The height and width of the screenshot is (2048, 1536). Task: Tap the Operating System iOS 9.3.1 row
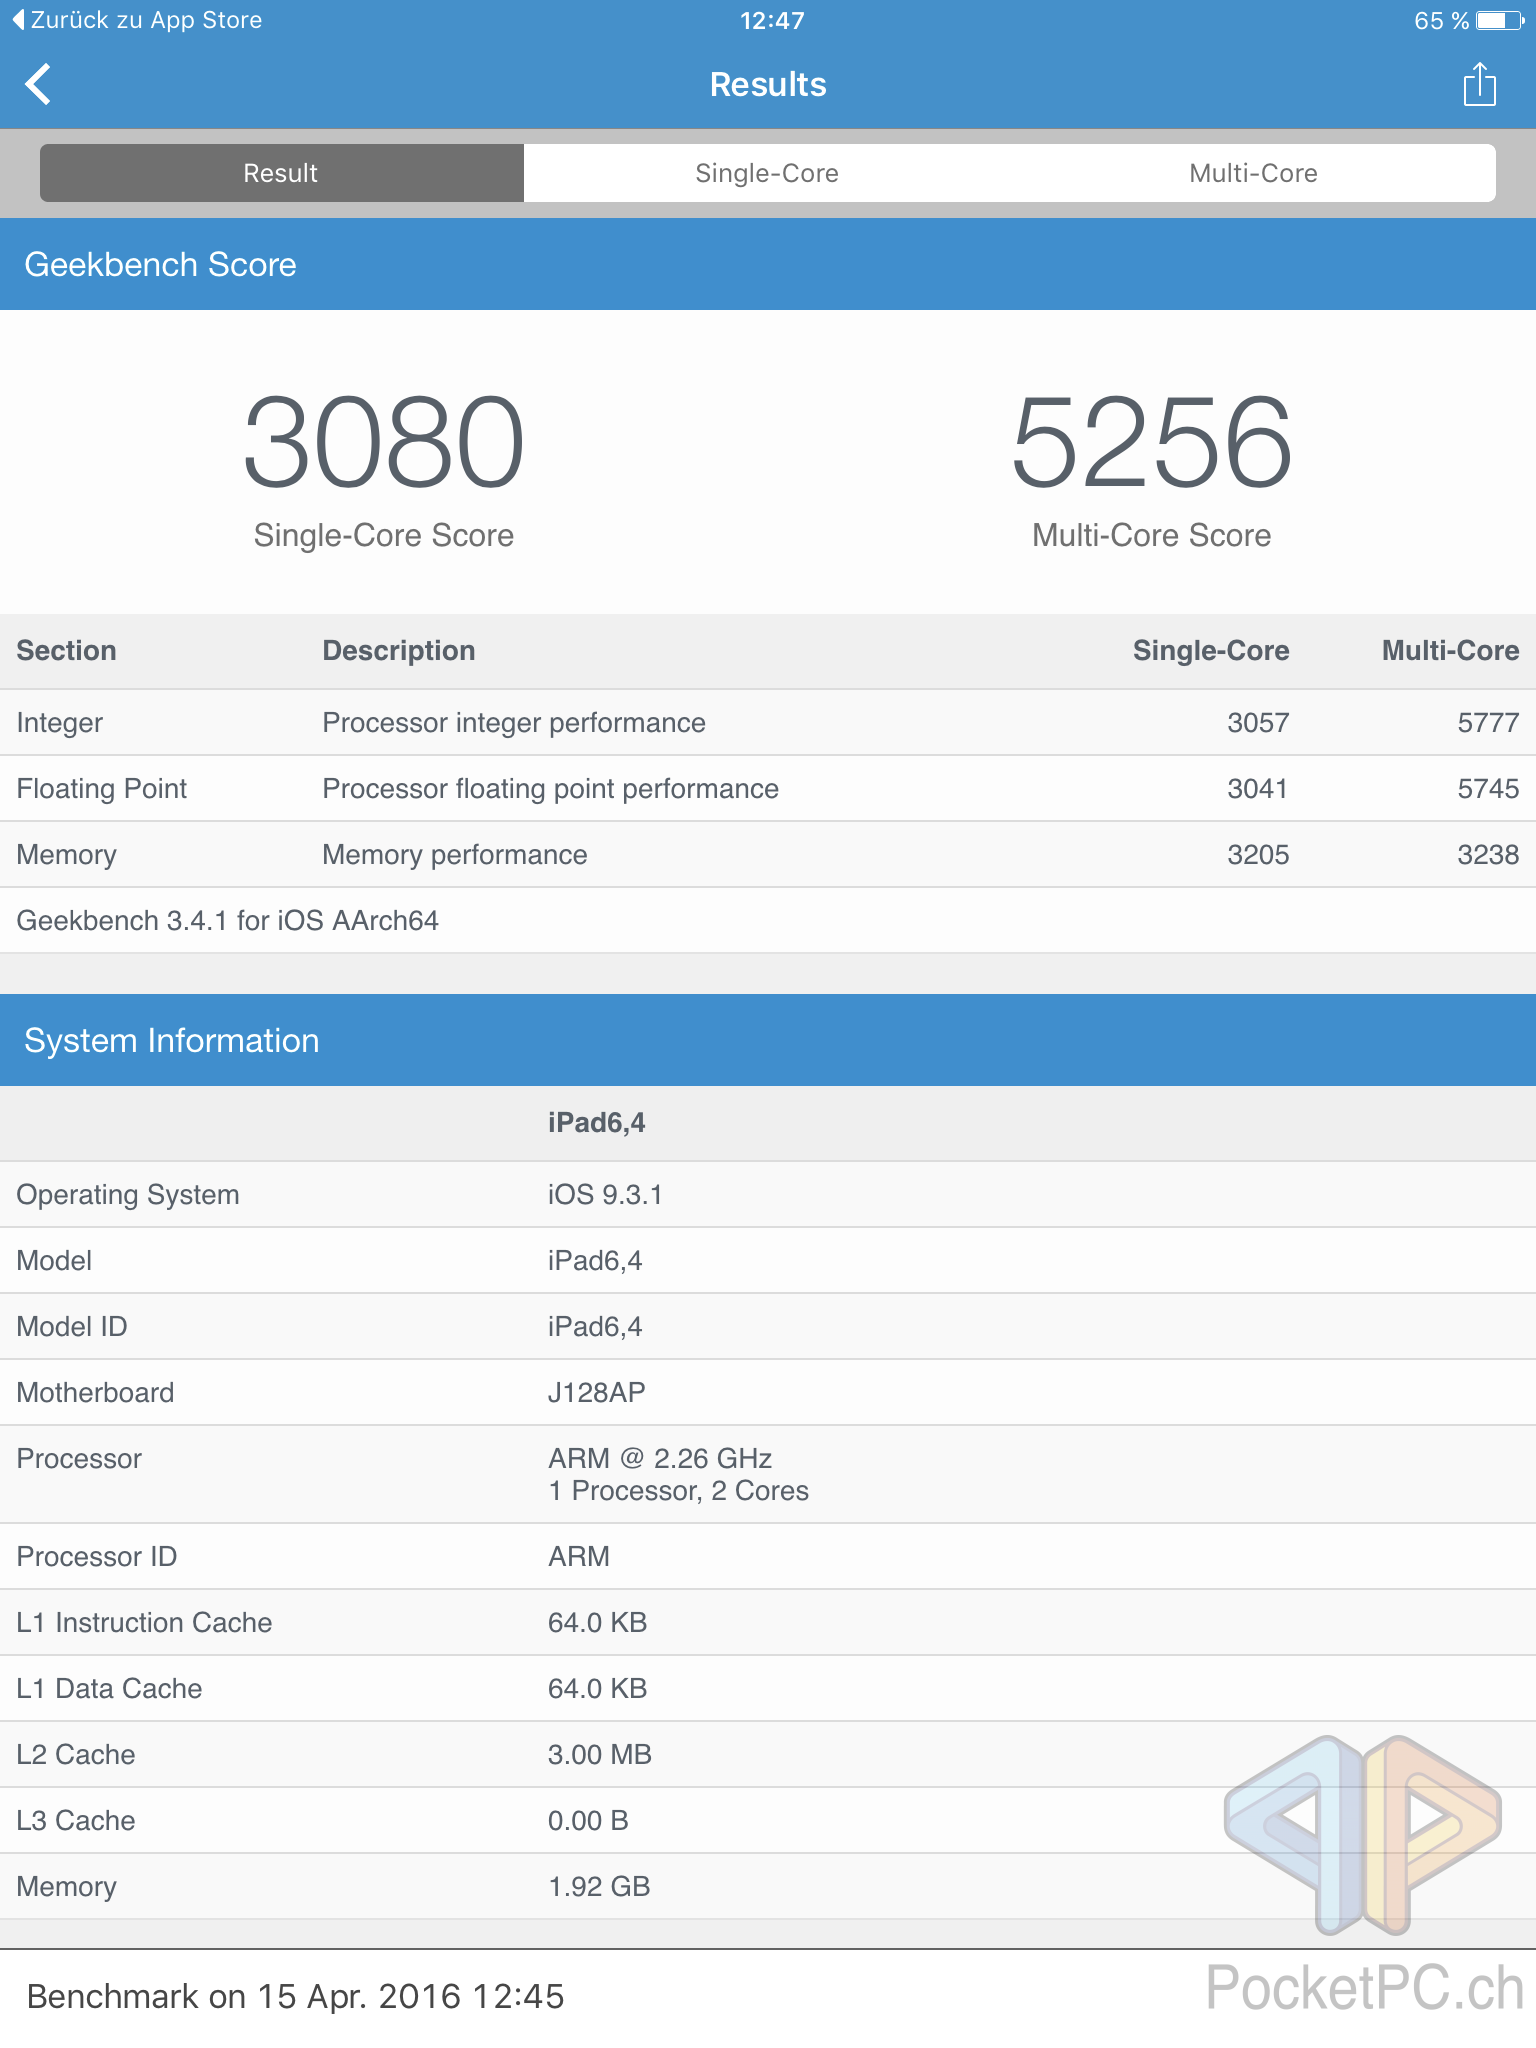[x=768, y=1194]
